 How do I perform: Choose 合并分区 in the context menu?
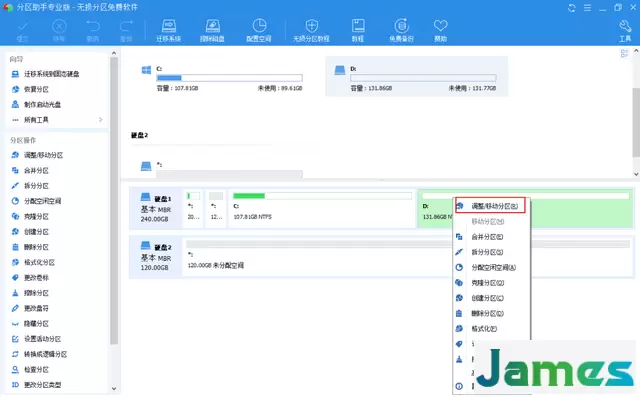491,237
